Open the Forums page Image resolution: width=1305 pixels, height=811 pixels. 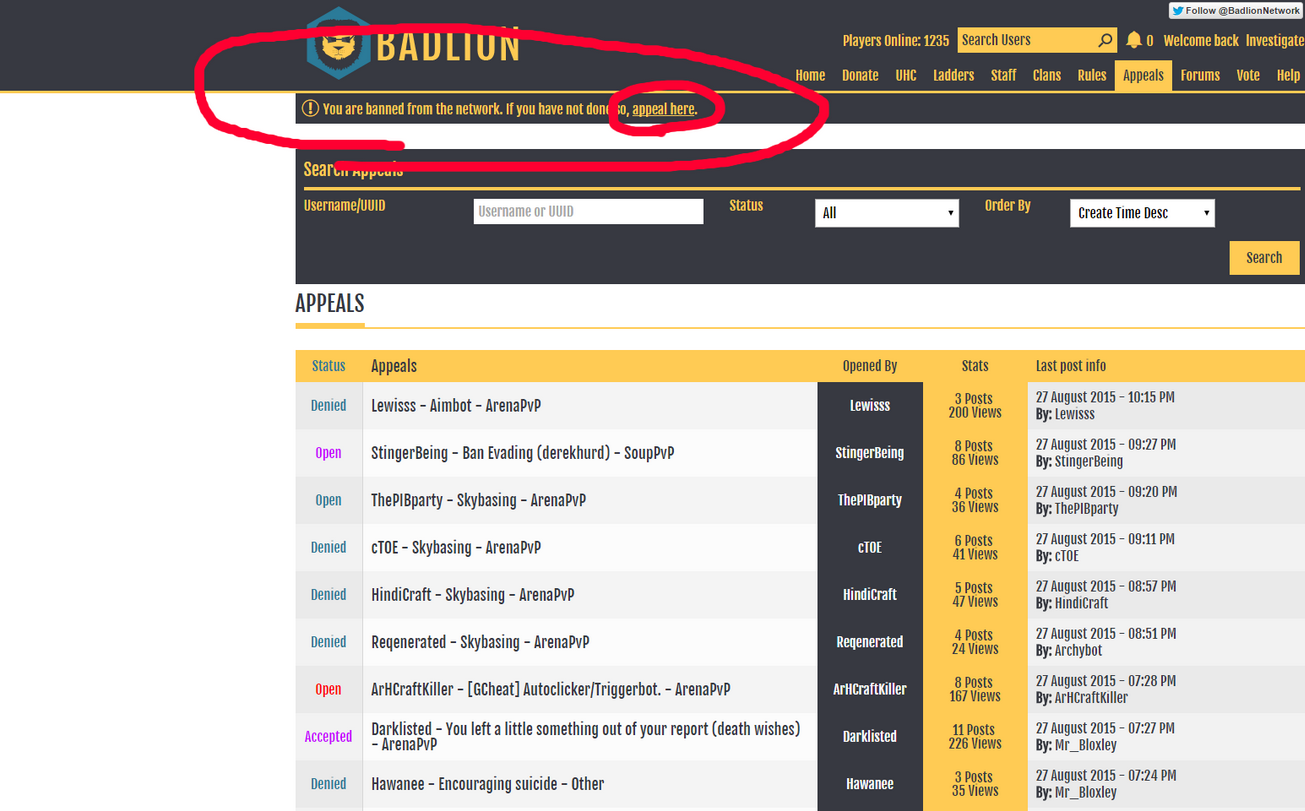point(1200,75)
